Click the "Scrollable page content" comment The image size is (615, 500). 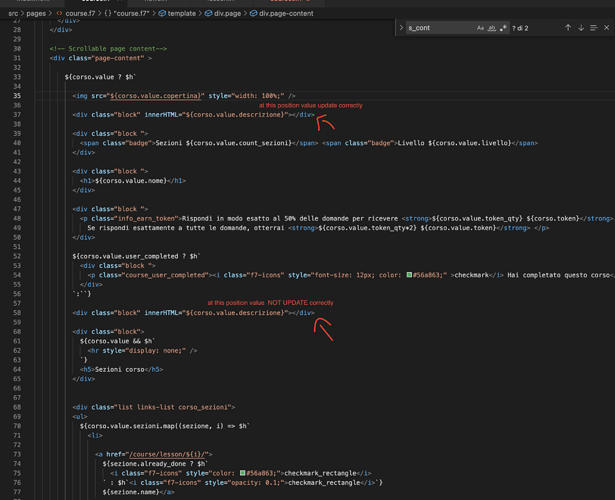coord(108,49)
